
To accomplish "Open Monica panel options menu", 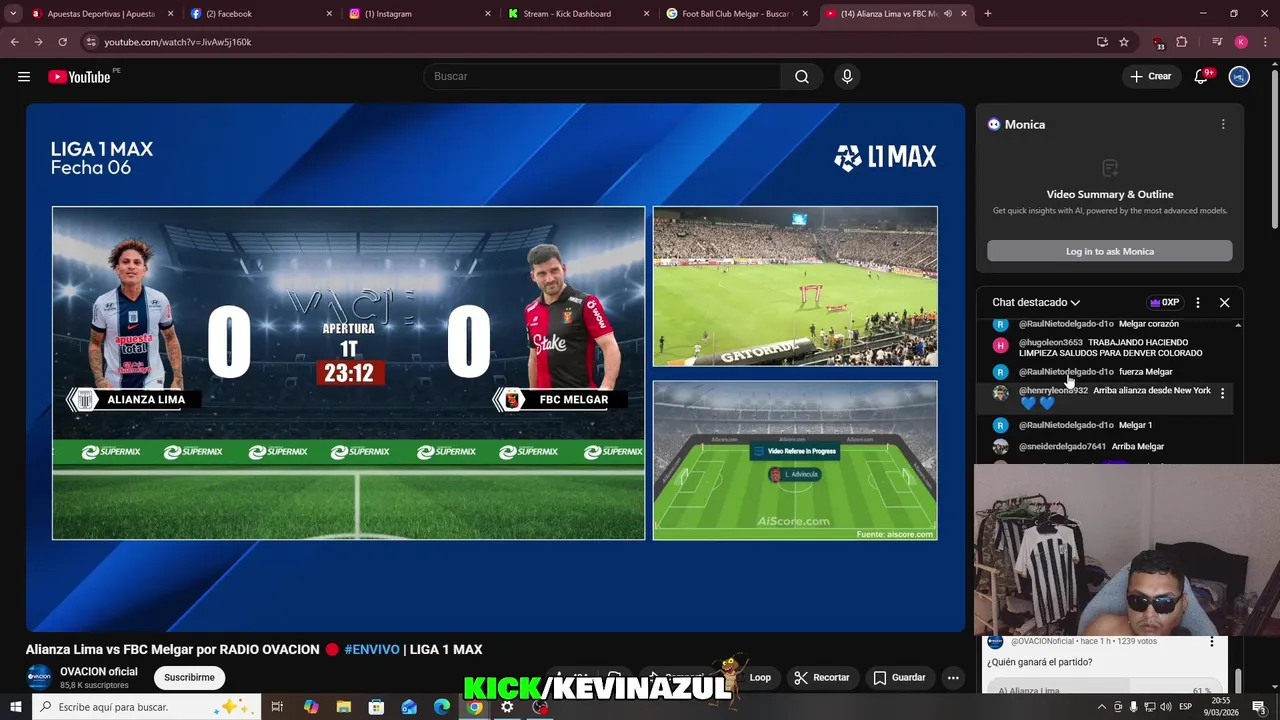I will [1222, 124].
